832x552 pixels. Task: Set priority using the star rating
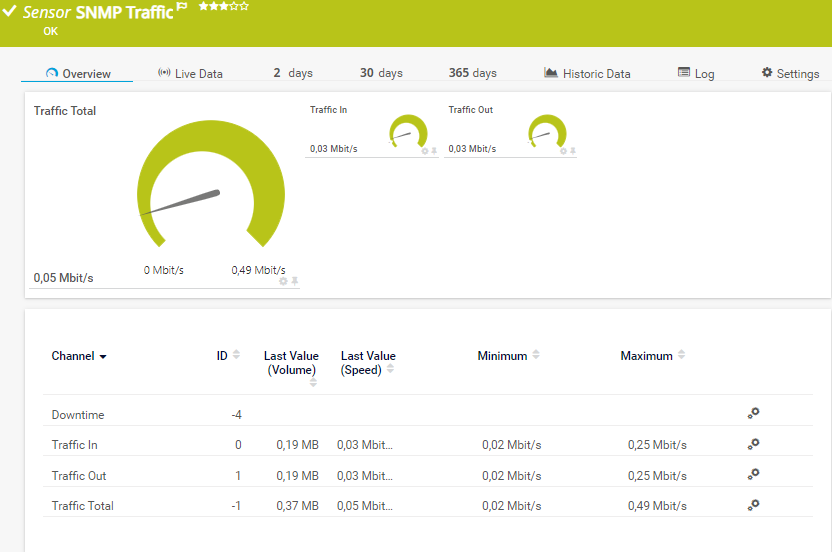point(223,6)
